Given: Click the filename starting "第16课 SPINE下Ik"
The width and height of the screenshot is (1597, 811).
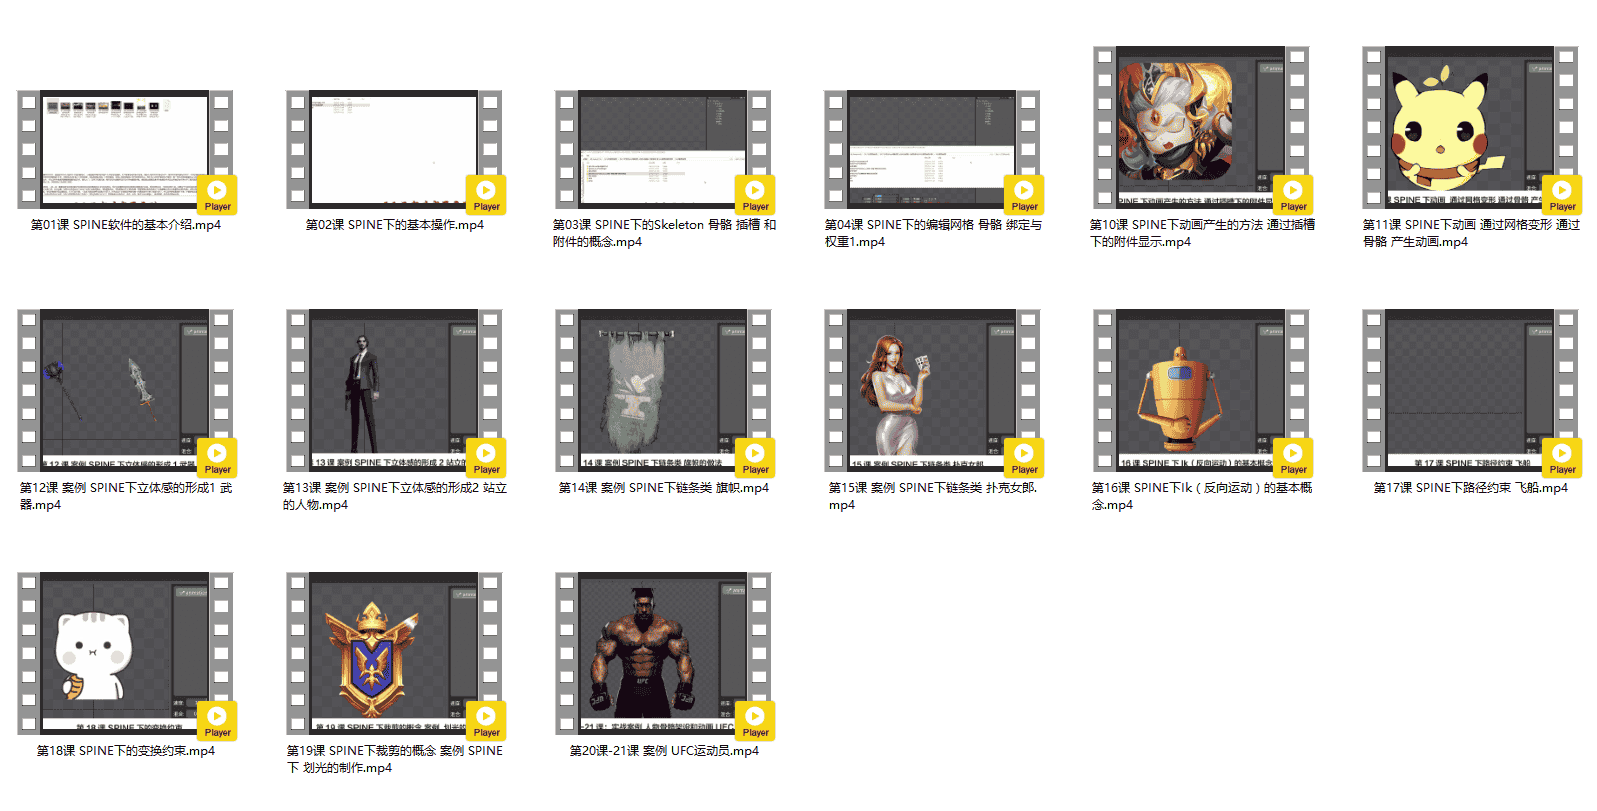Looking at the screenshot, I should (x=1202, y=496).
